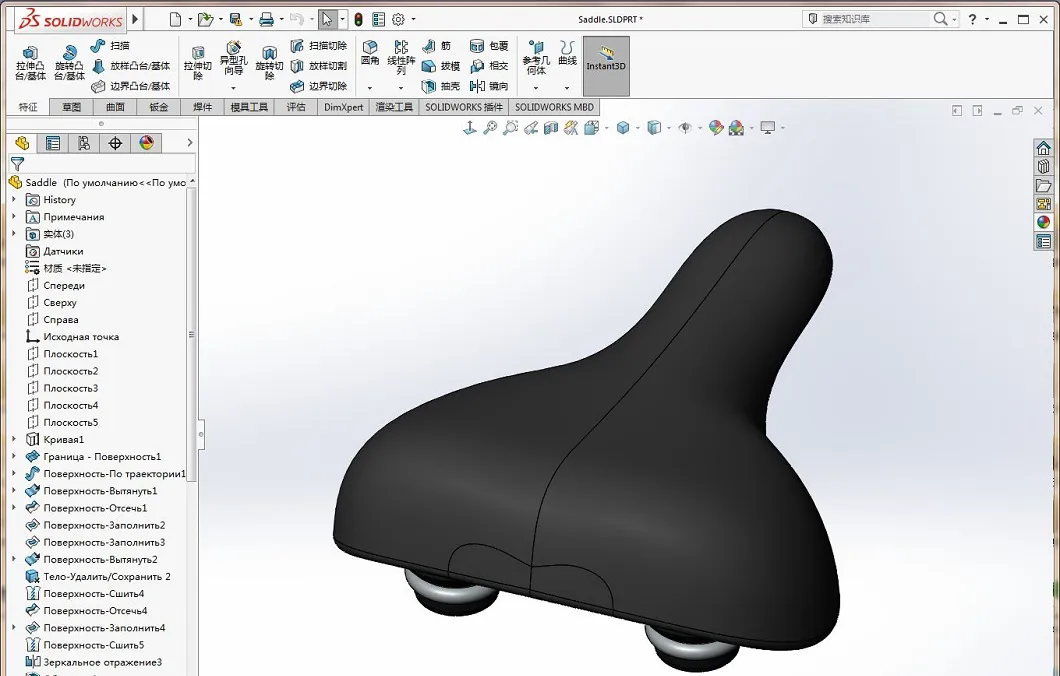Select Тело-Удалить/Сохранить 2 feature
The height and width of the screenshot is (676, 1060).
[x=98, y=577]
